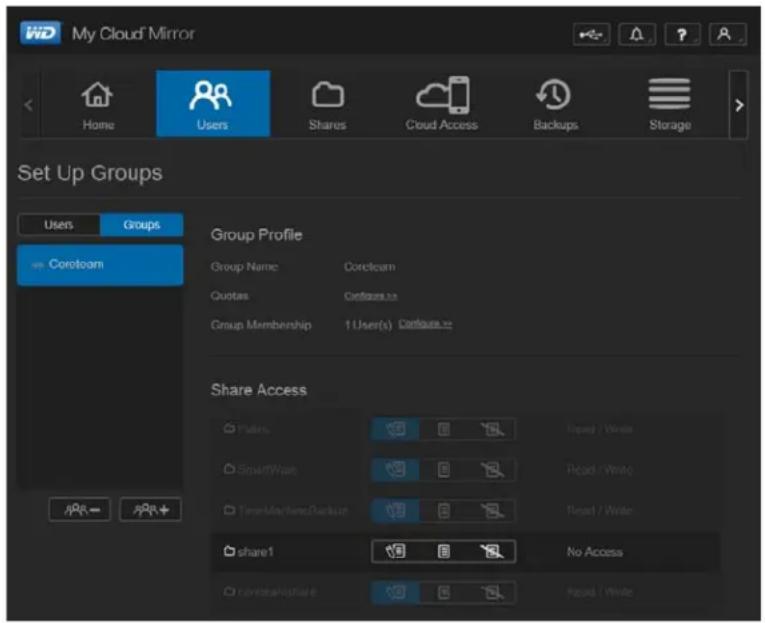Click the 'Set Up Groups' page title
The height and width of the screenshot is (623, 765).
tap(90, 173)
